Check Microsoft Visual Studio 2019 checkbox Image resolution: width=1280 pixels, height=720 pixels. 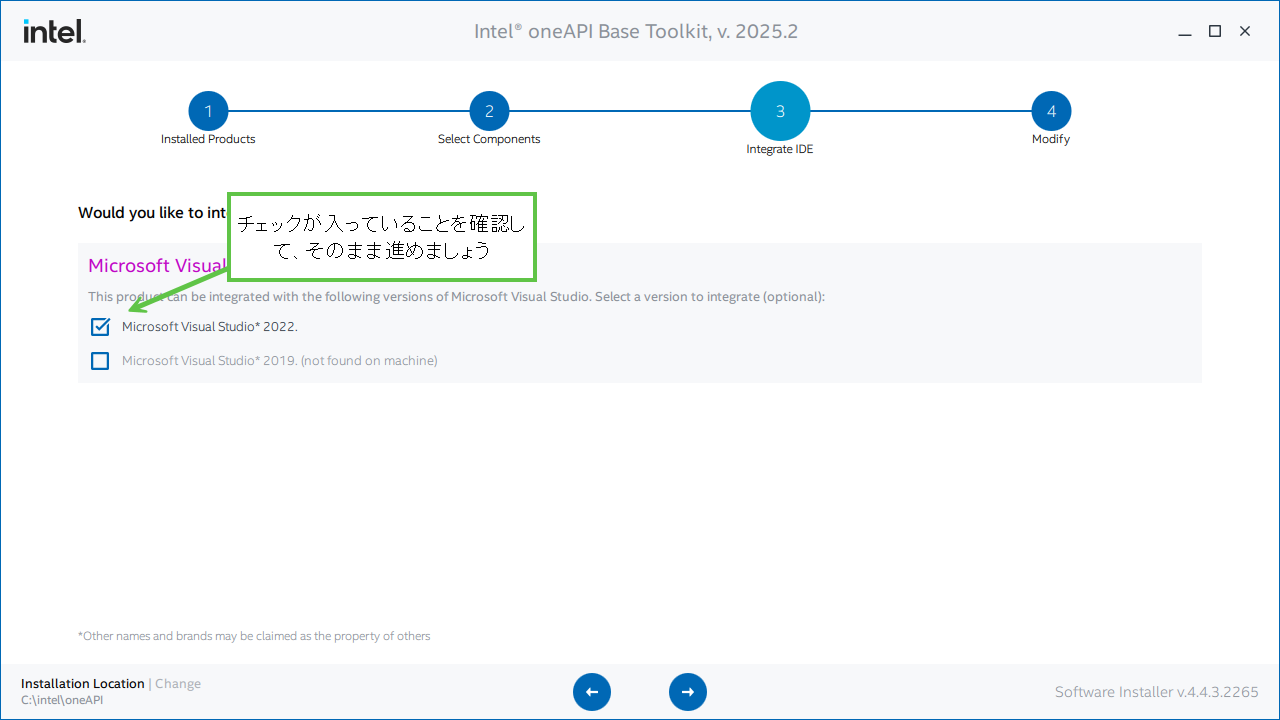click(100, 361)
